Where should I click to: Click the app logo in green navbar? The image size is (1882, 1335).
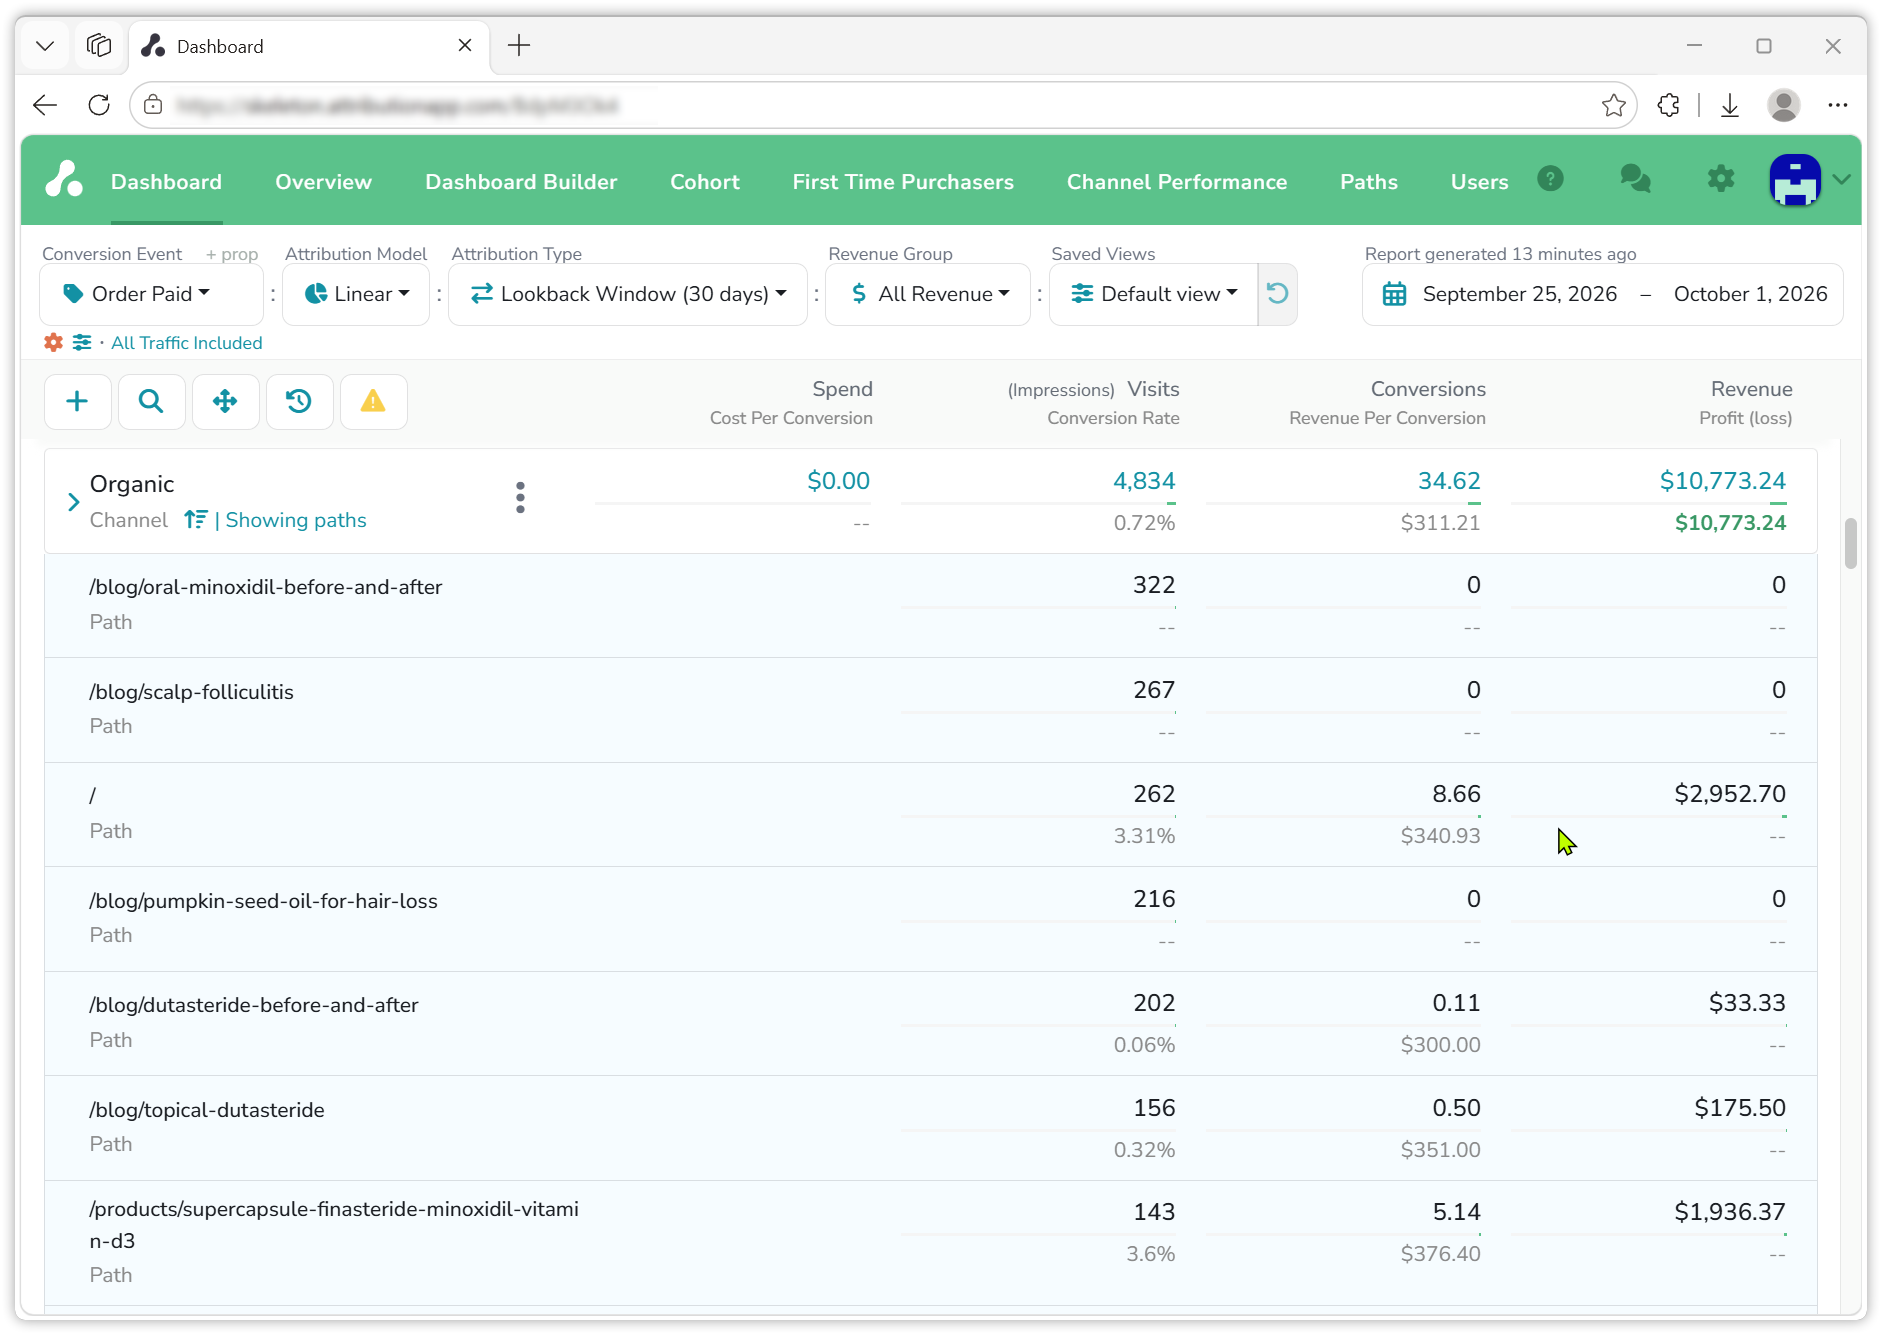coord(65,180)
